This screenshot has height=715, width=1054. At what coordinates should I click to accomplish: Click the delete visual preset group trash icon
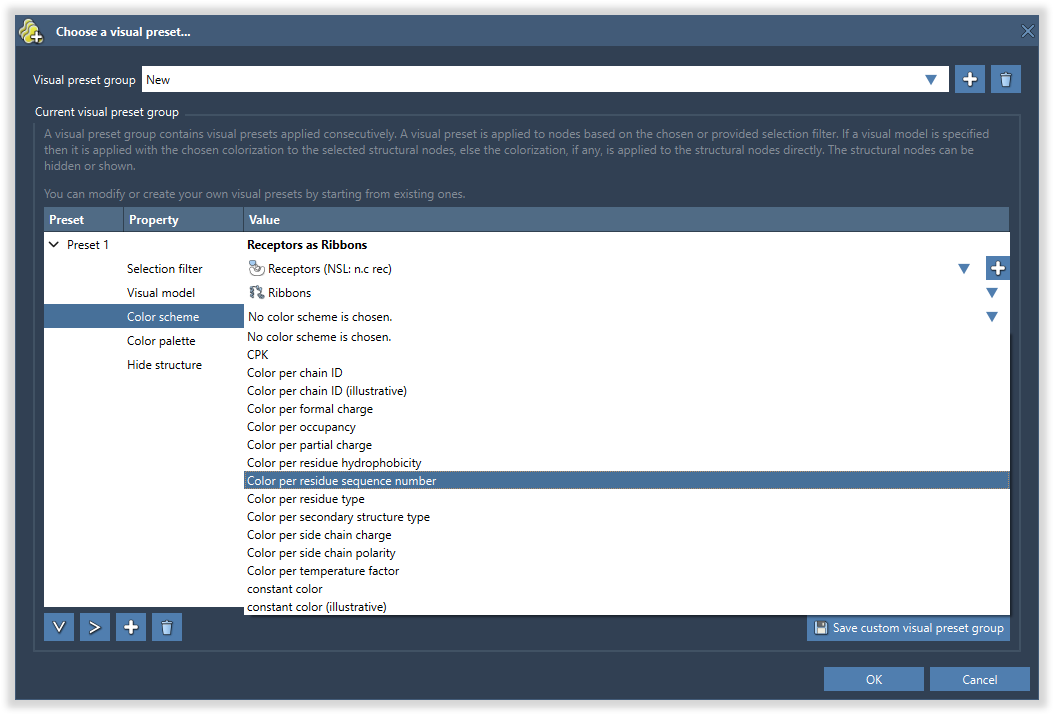pos(1005,80)
